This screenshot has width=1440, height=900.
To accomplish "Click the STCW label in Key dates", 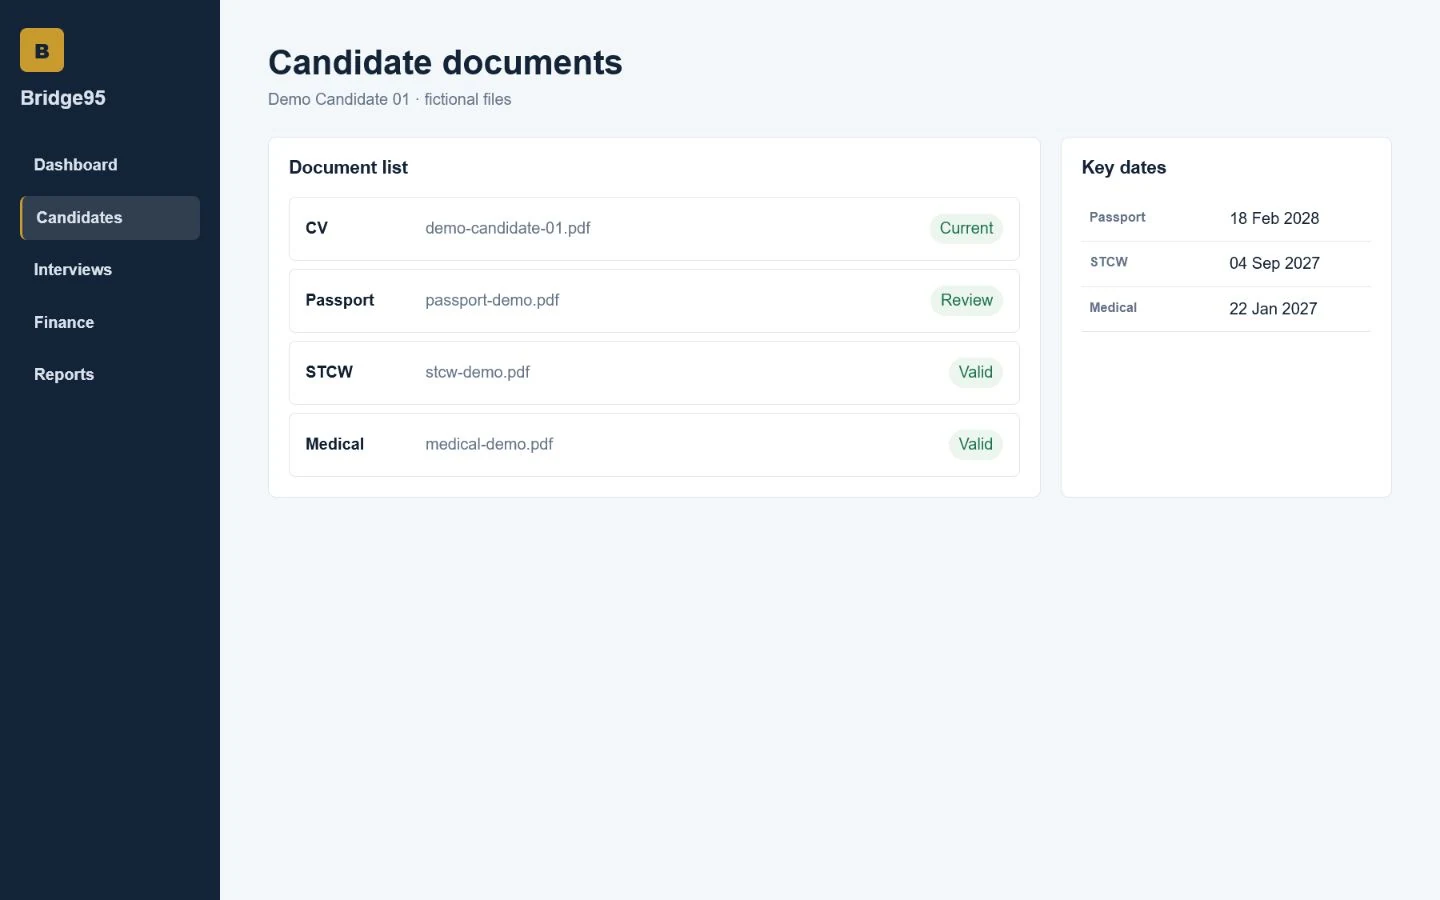I will coord(1108,262).
